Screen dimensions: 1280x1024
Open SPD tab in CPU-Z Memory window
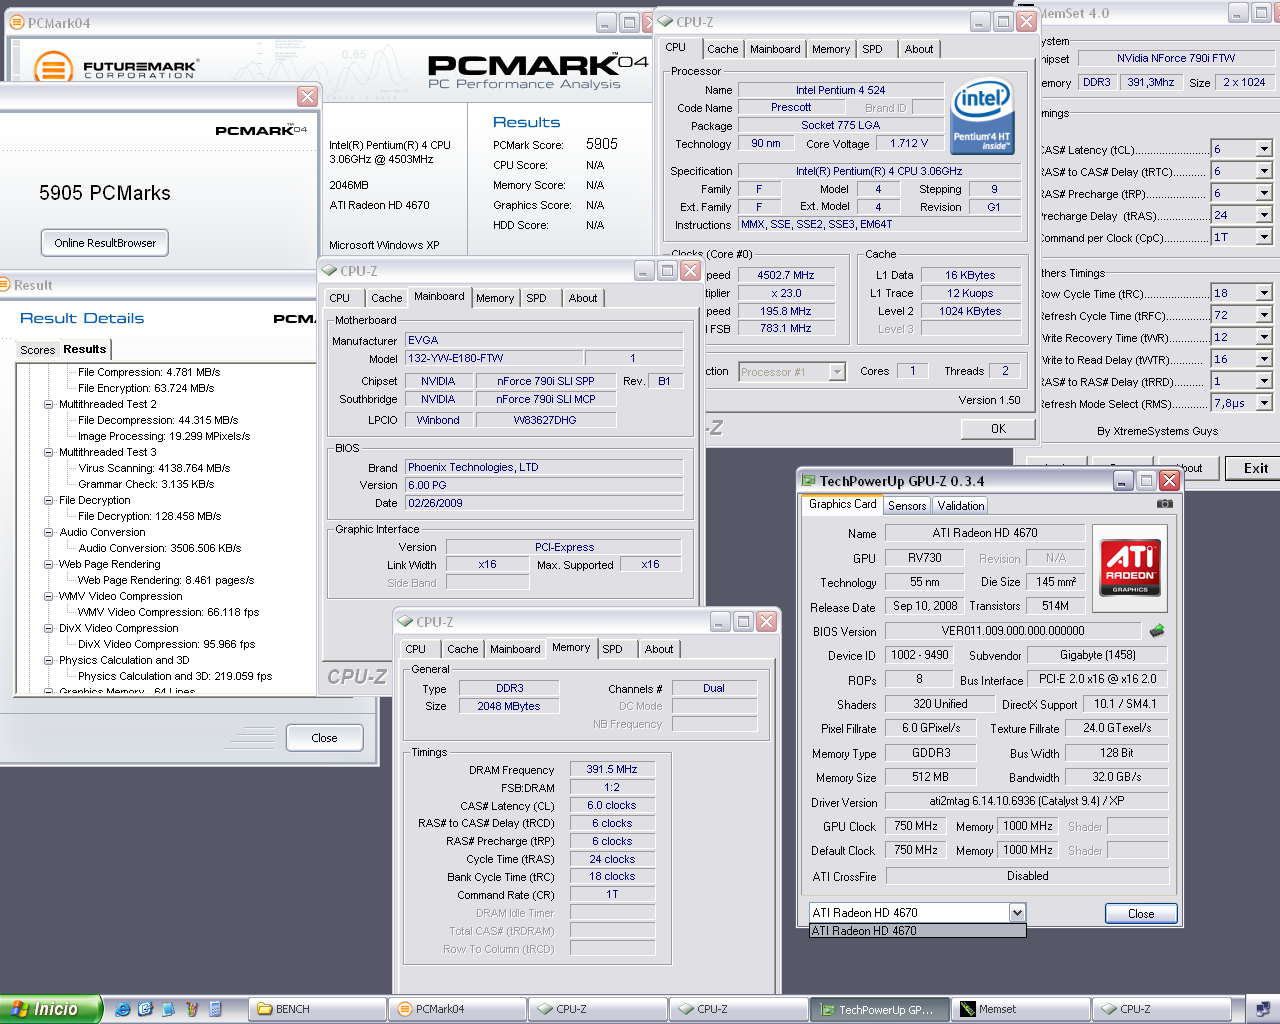(x=613, y=649)
